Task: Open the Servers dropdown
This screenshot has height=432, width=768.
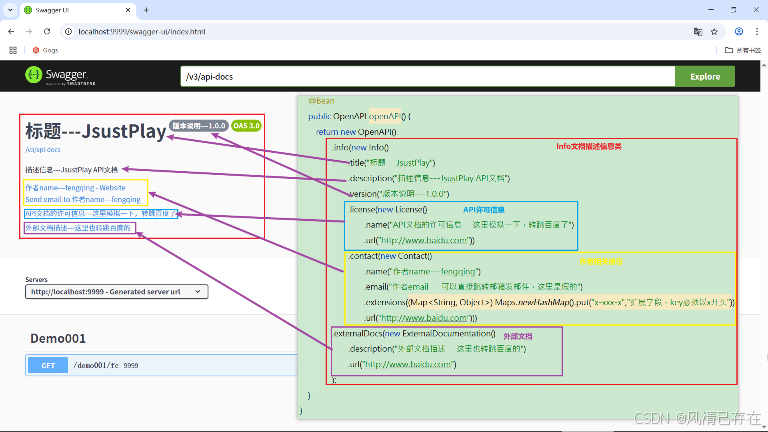Action: point(117,291)
